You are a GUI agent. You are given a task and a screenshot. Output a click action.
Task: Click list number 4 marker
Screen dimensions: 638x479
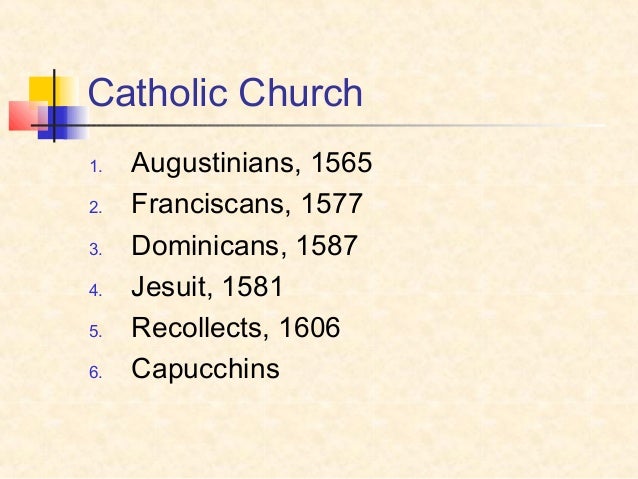(96, 291)
